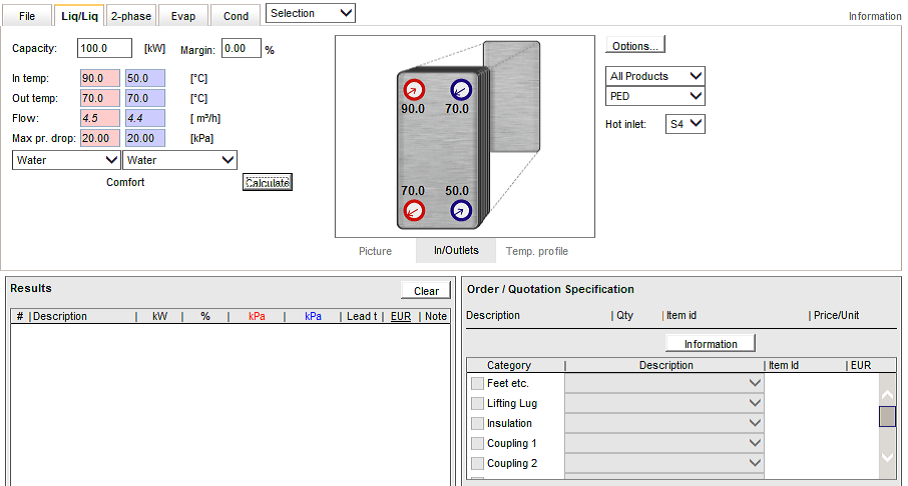Expand the All Products dropdown

pyautogui.click(x=655, y=76)
